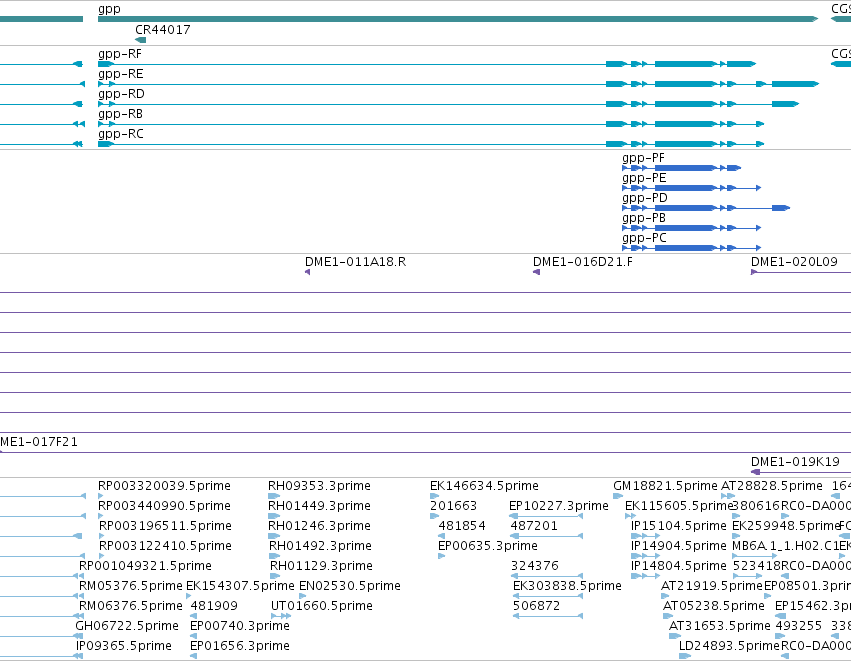Open EST GM18821.5prime
Screen dimensions: 851x661
pyautogui.click(x=665, y=486)
